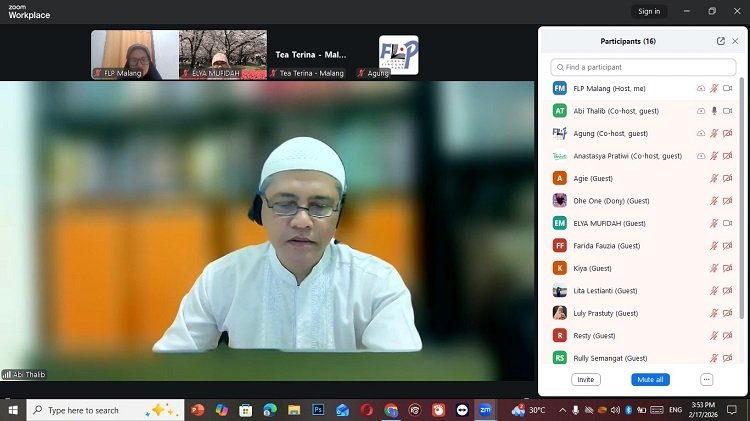Open Photoshop from the taskbar
The width and height of the screenshot is (750, 421).
318,410
